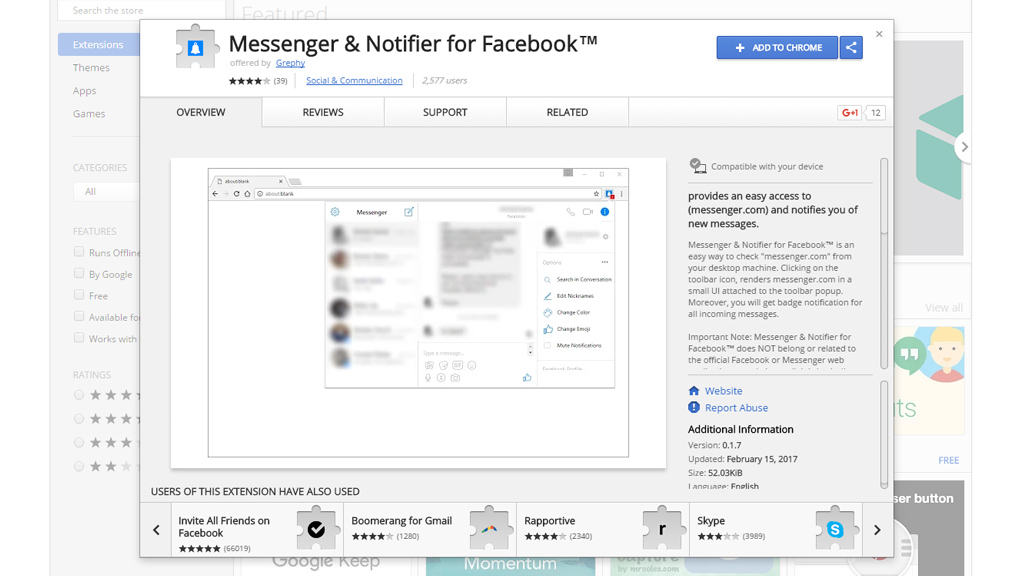Click the Rapportive title

(550, 520)
